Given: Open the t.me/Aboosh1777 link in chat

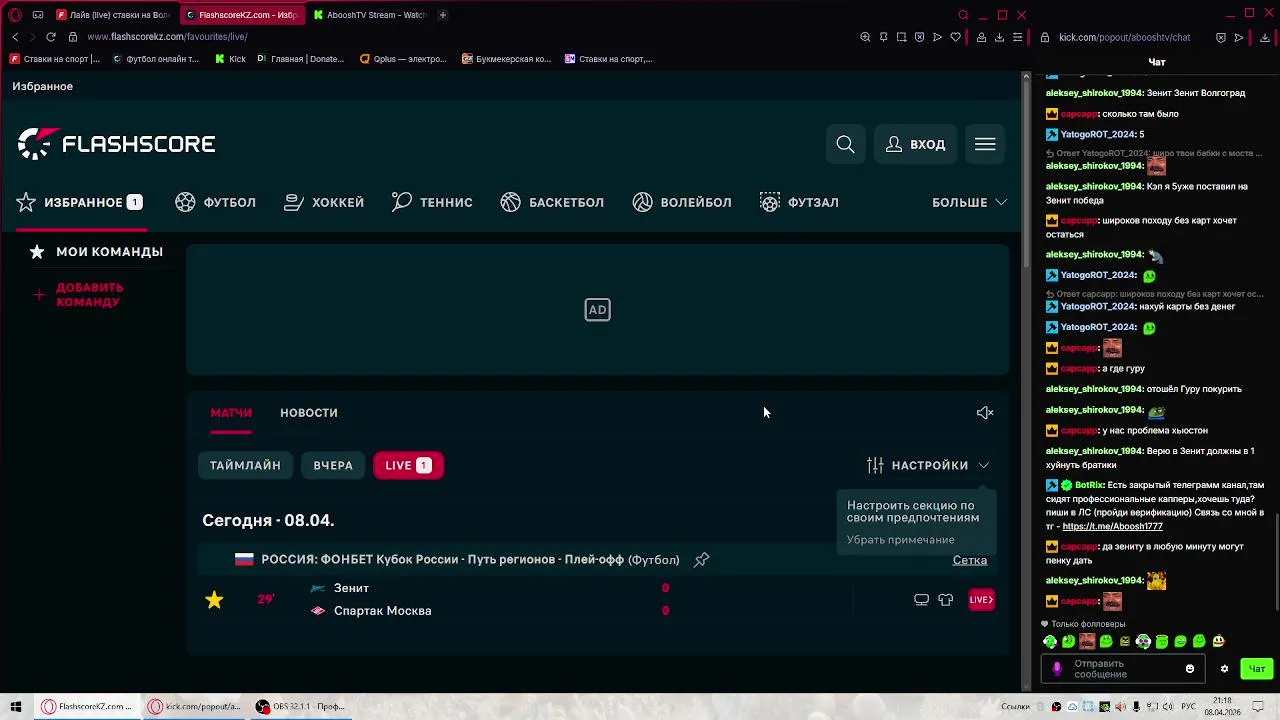Looking at the screenshot, I should pyautogui.click(x=1112, y=526).
